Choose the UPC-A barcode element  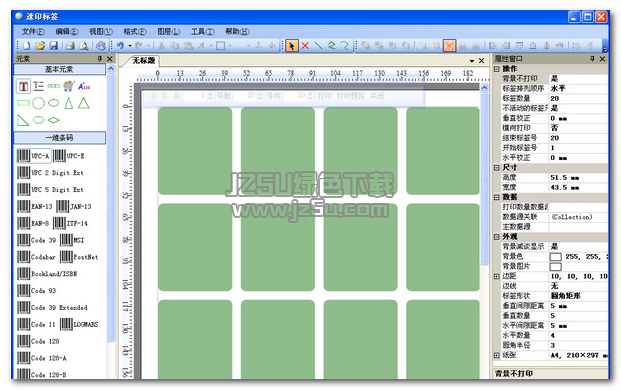(x=33, y=156)
